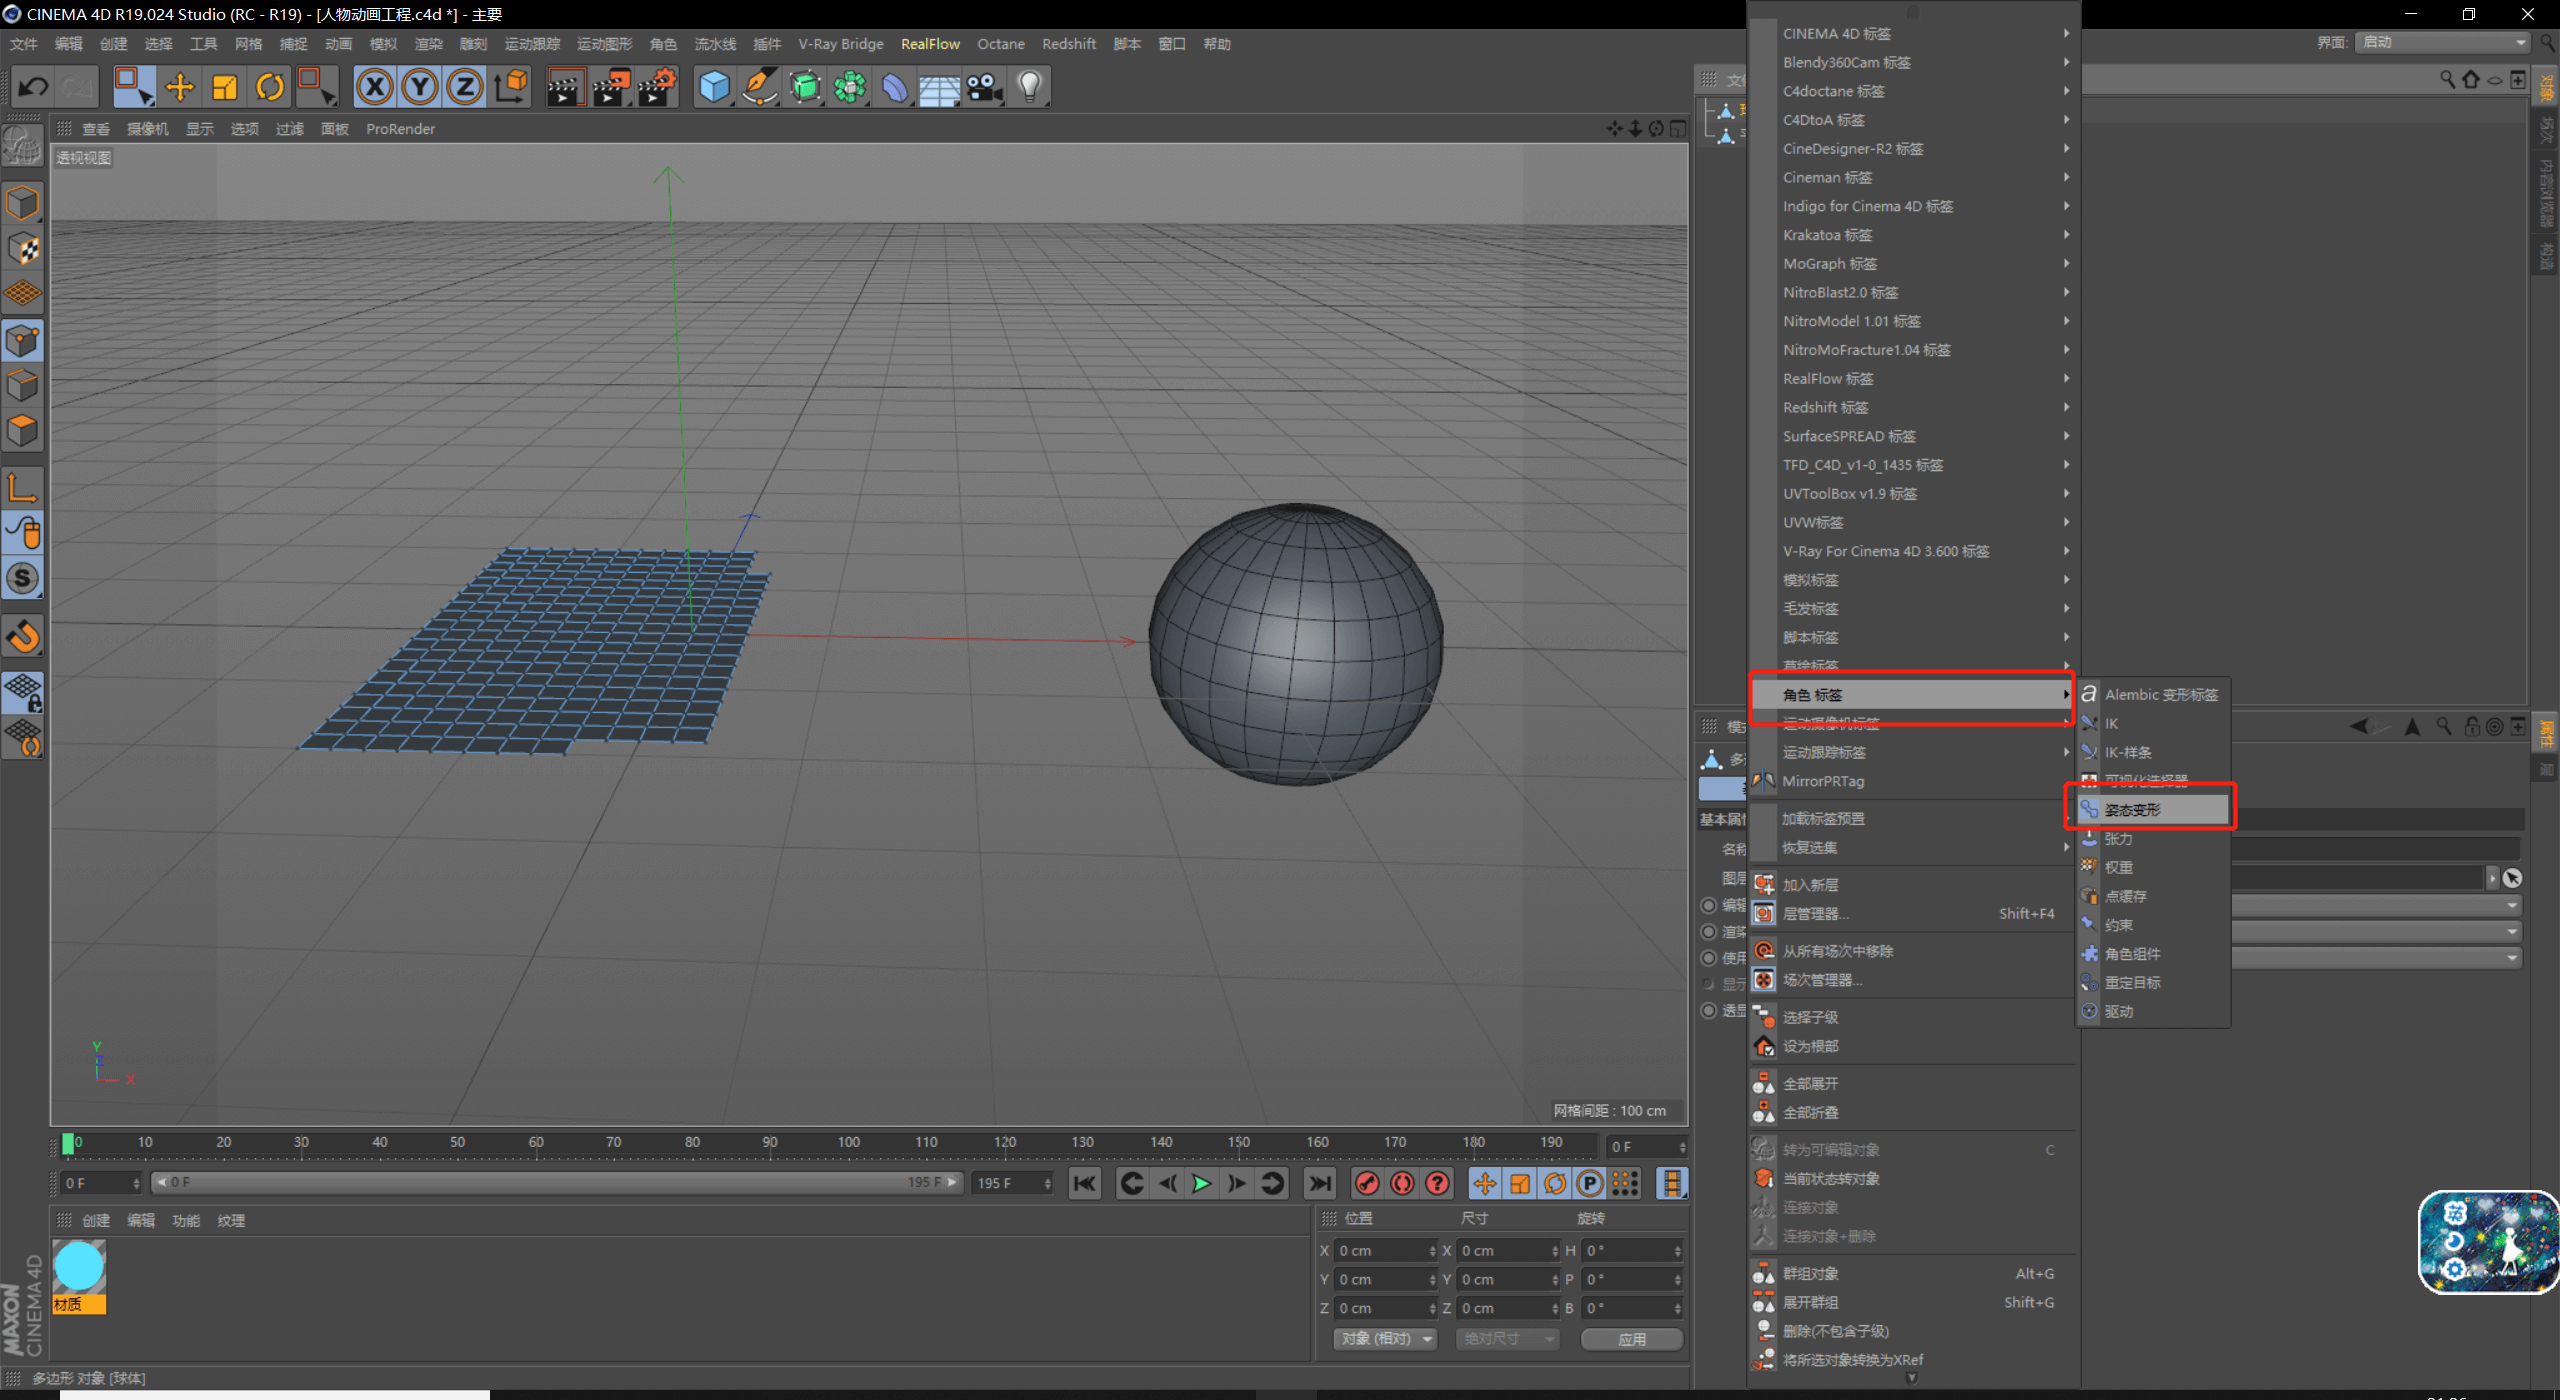Choose 姿态变形 tag from submenu

point(2152,810)
